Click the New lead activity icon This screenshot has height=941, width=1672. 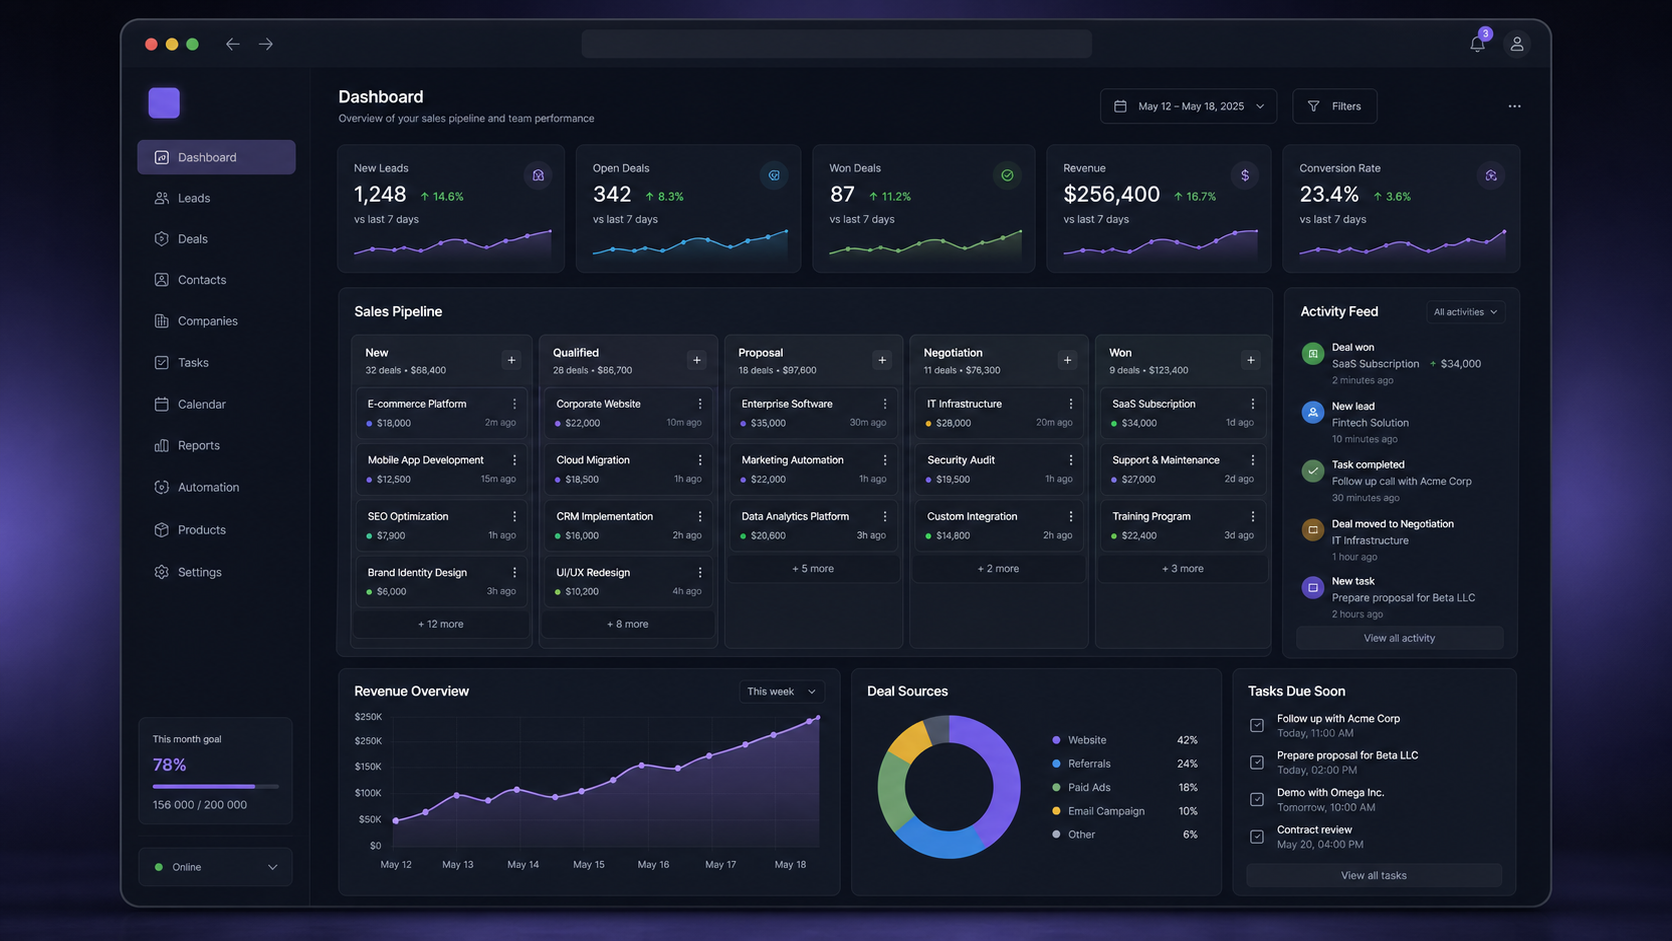coord(1313,412)
